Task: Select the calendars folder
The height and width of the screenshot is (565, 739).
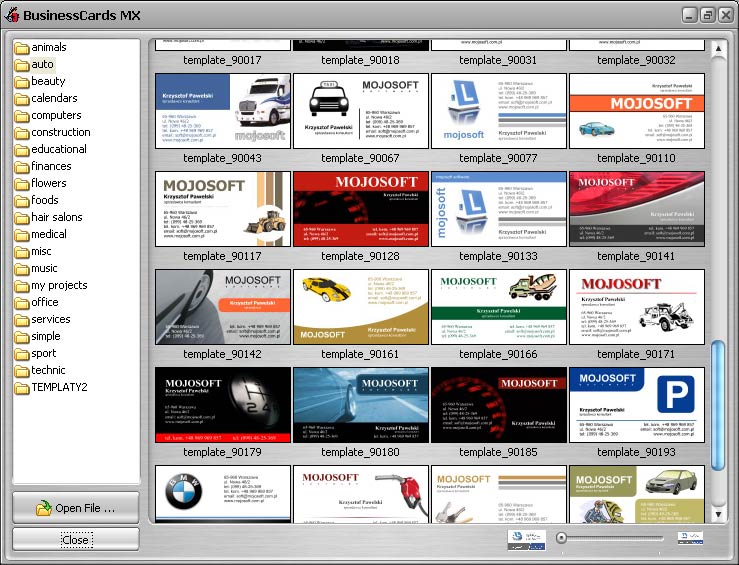Action: (46, 98)
